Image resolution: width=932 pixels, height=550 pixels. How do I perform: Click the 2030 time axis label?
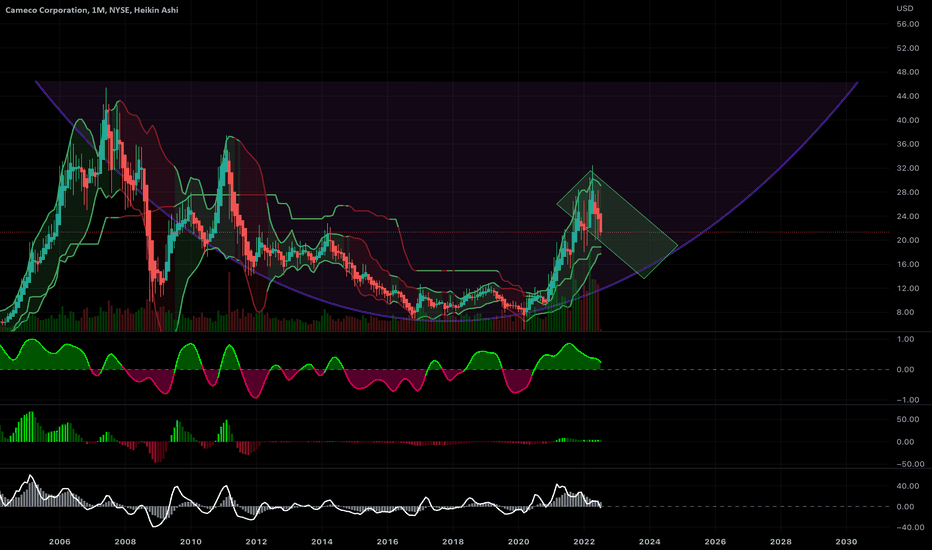846,542
